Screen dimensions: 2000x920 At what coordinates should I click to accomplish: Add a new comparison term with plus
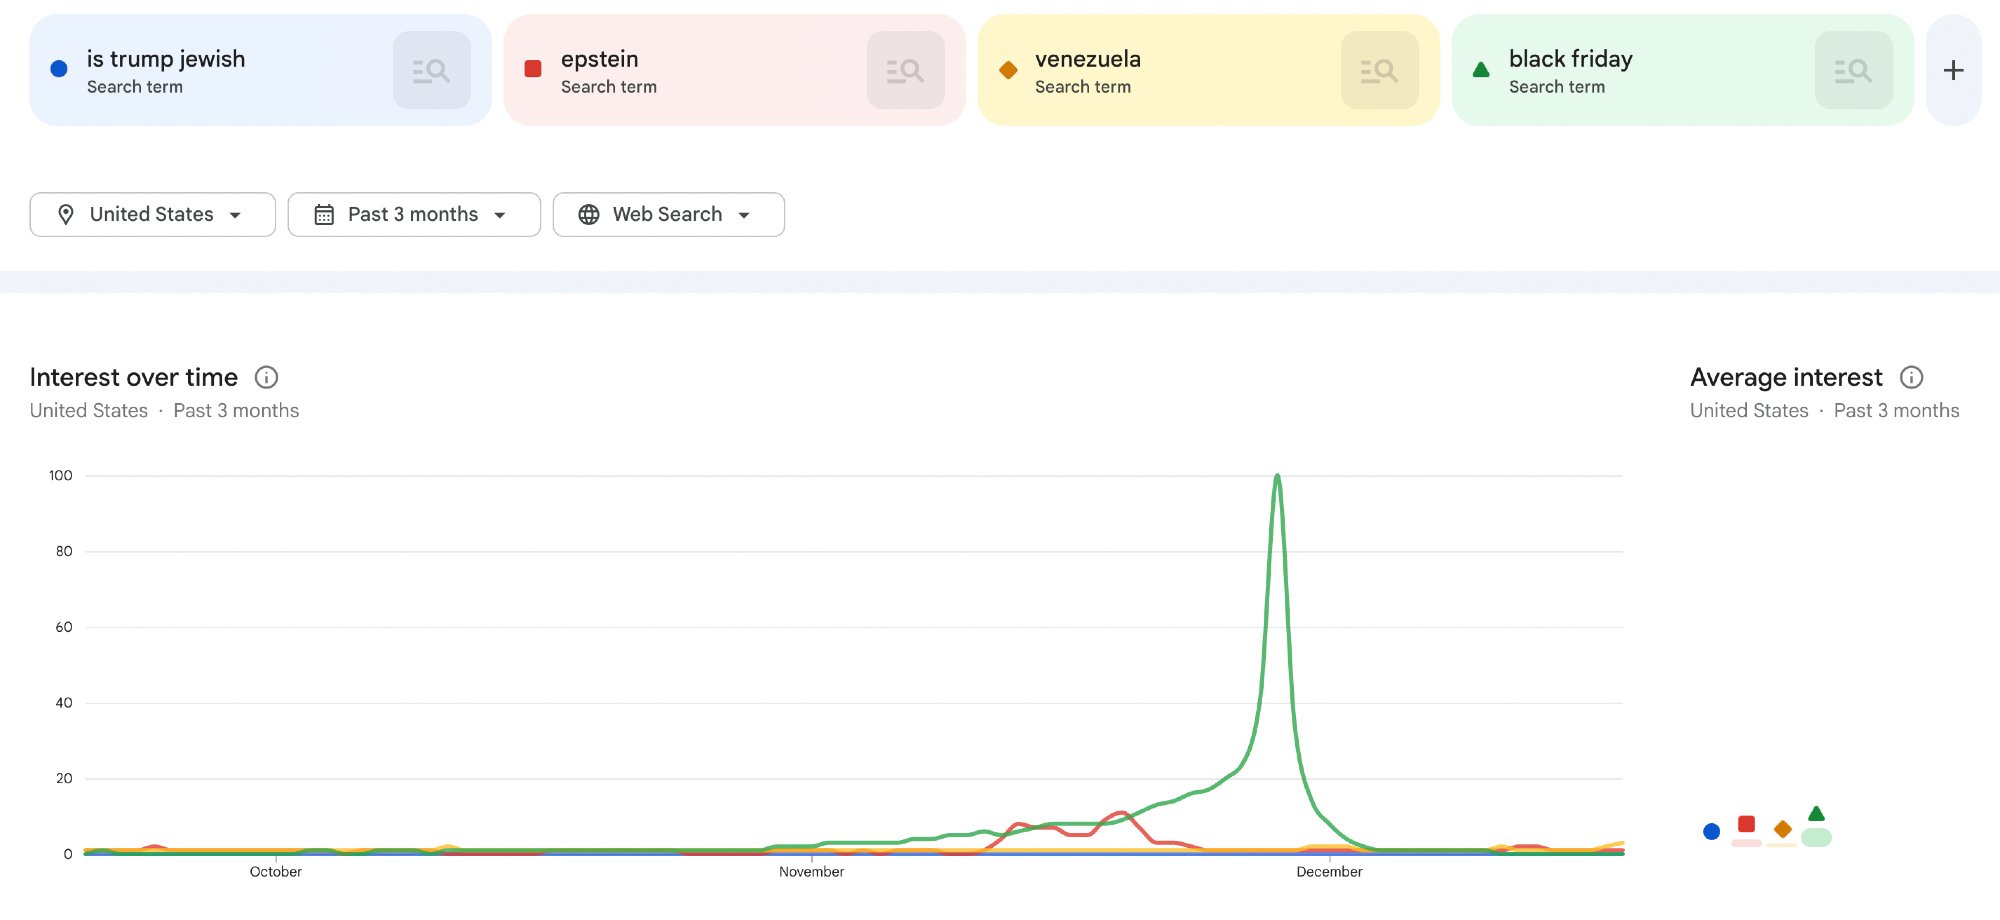pos(1953,70)
